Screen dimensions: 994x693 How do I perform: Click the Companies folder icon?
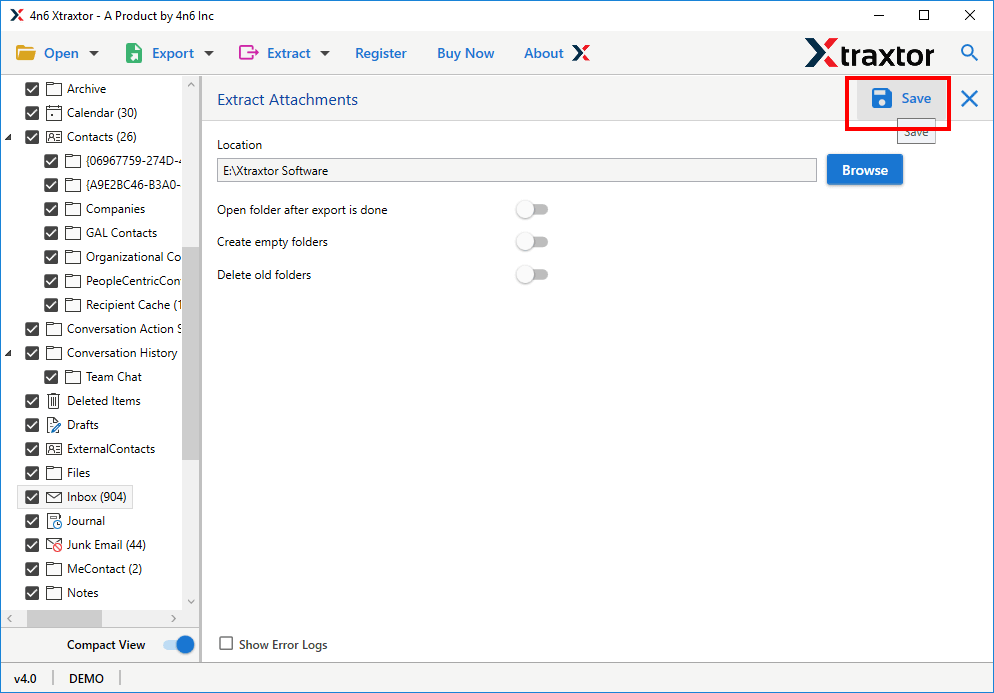(x=73, y=209)
